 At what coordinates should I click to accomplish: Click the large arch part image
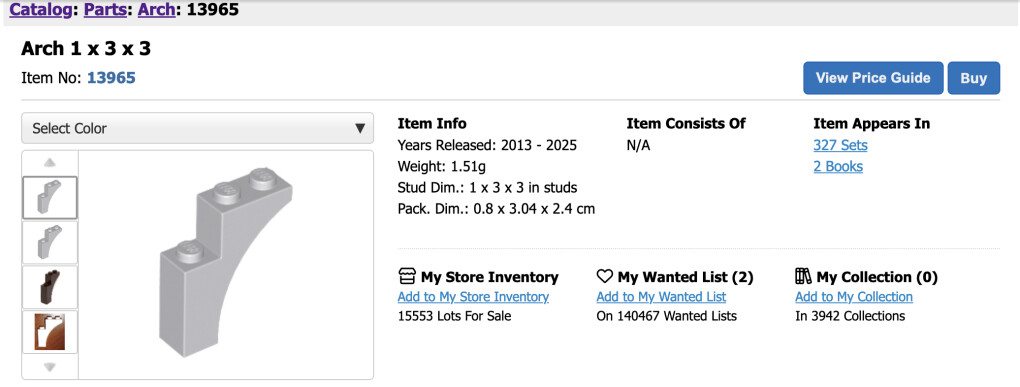tap(225, 261)
